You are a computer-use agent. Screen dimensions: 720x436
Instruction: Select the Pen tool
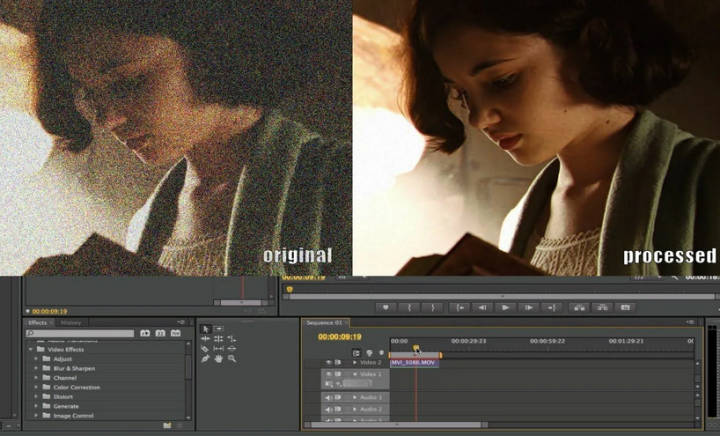205,358
